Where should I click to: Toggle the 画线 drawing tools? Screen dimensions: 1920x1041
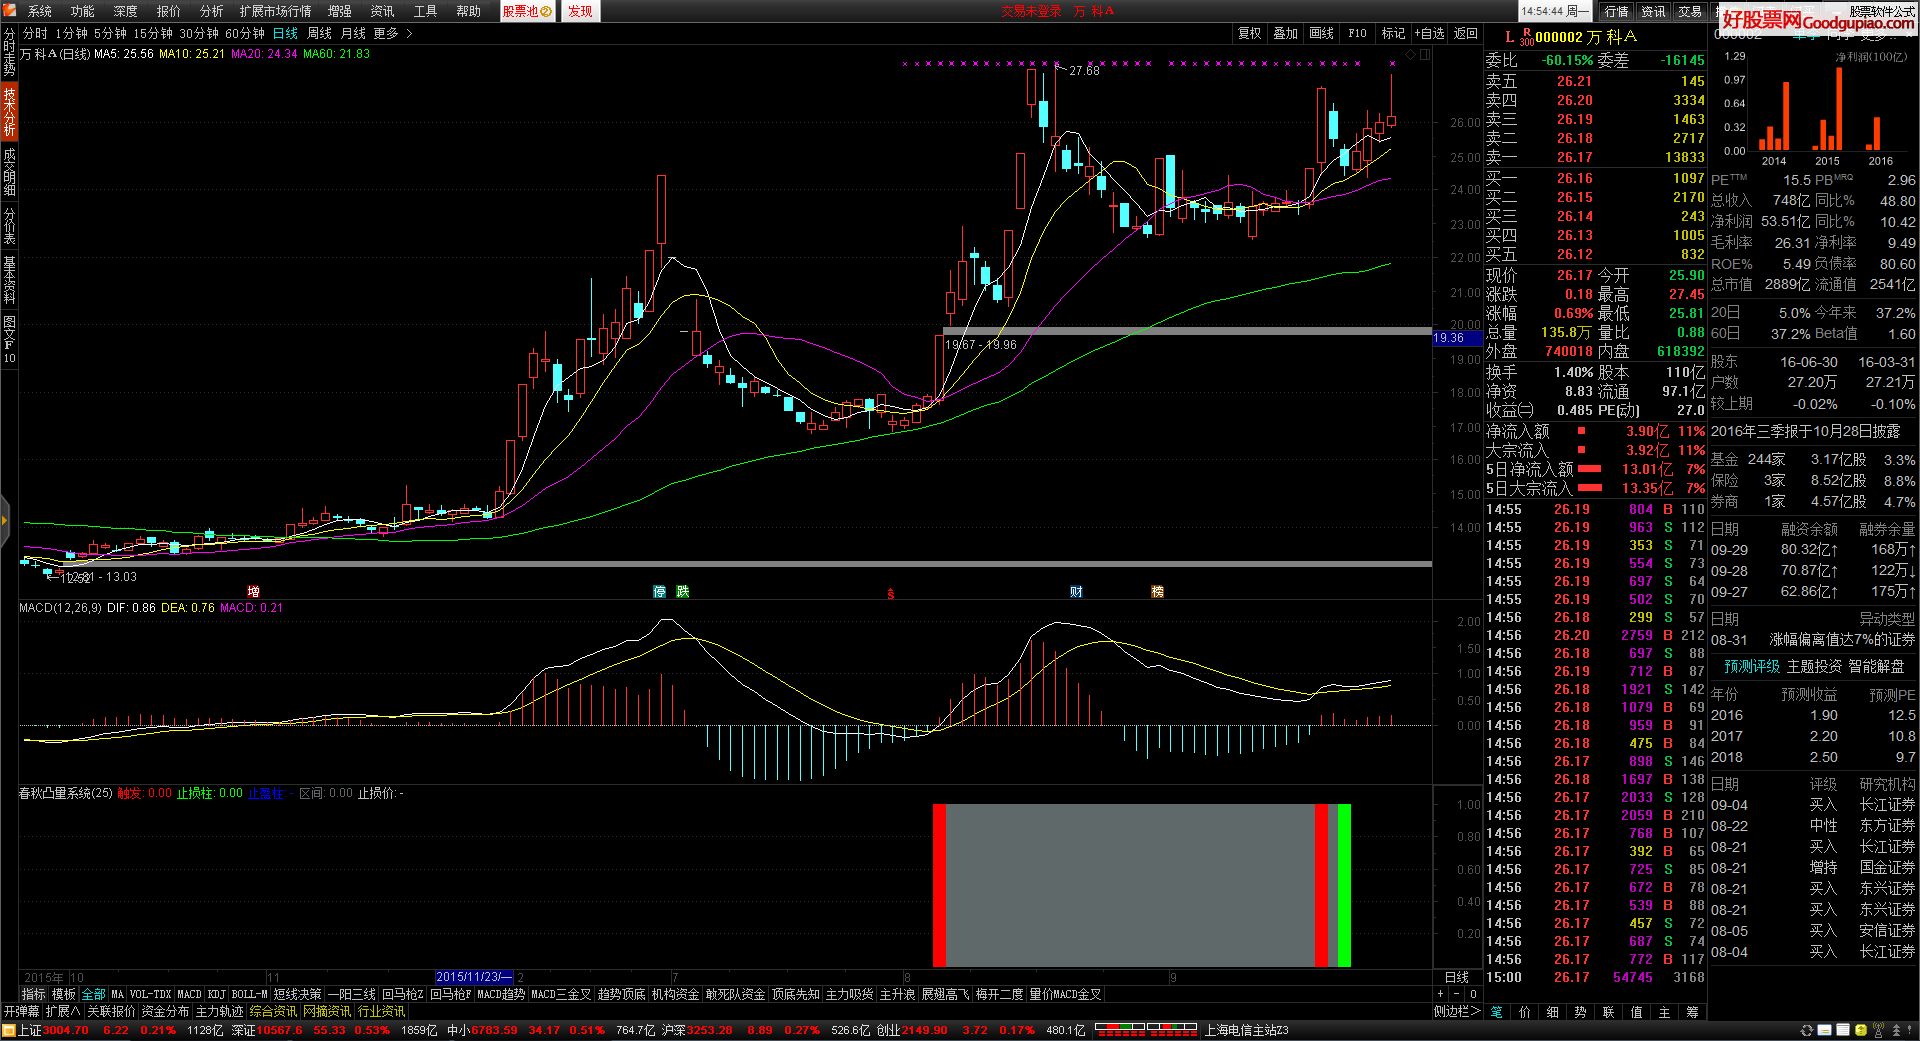coord(1321,33)
